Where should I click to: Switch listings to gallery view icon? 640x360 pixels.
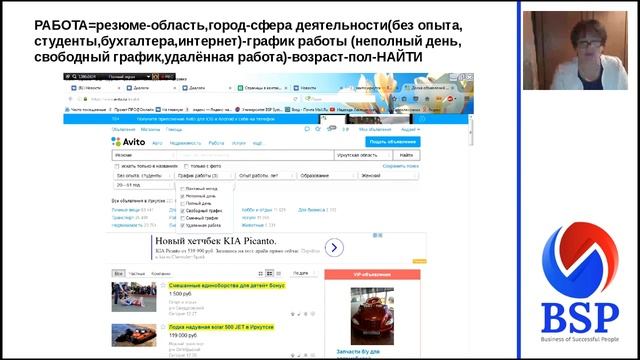pyautogui.click(x=269, y=273)
